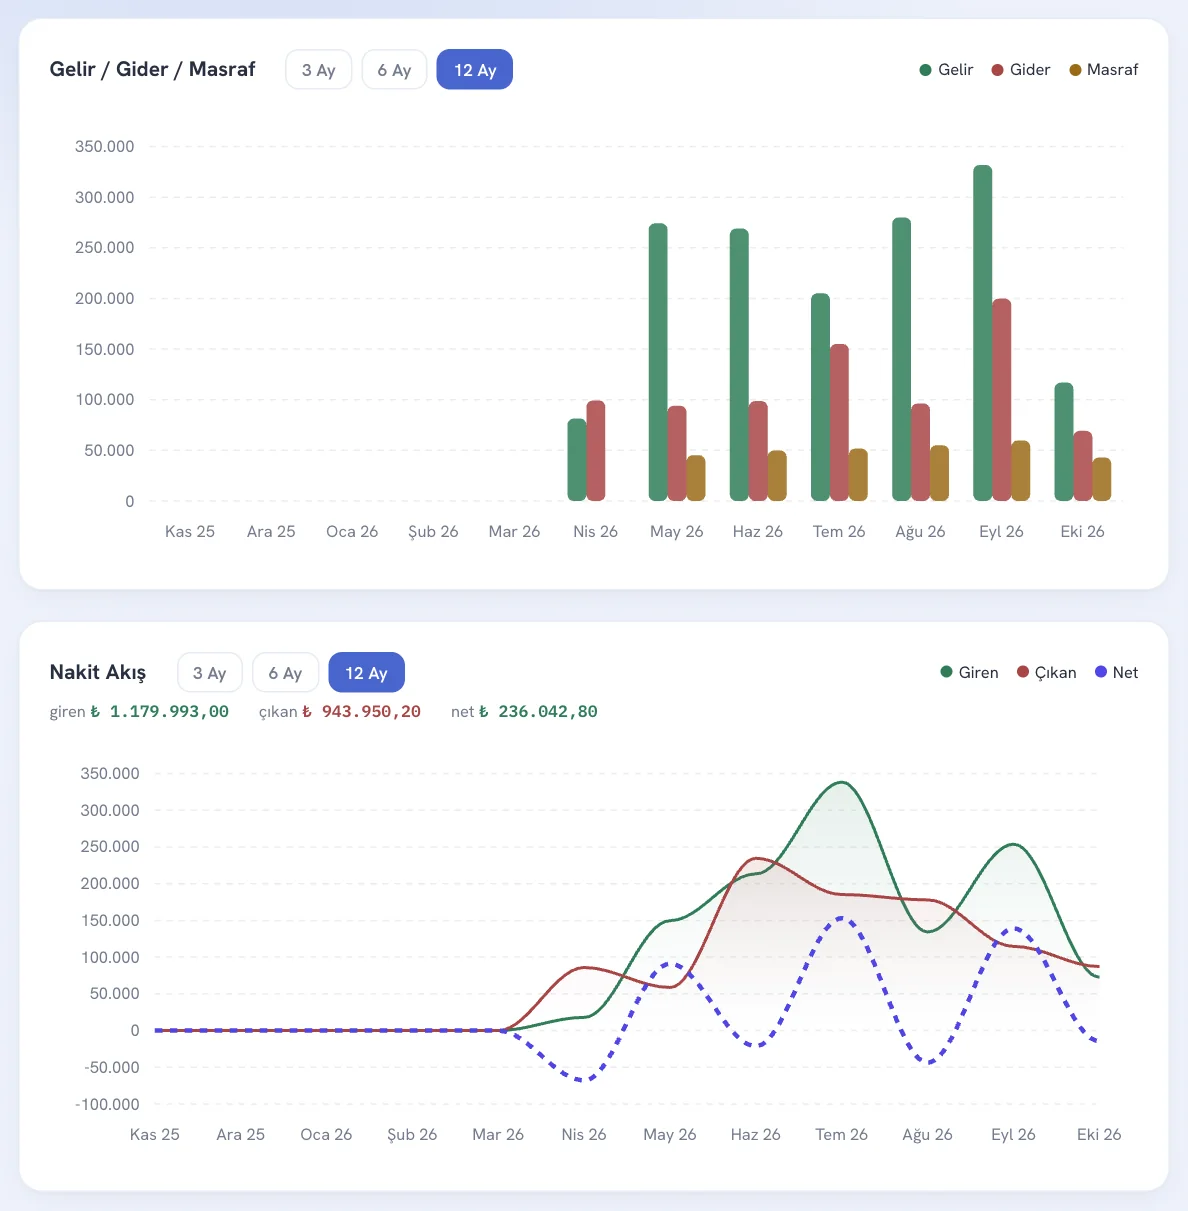This screenshot has width=1188, height=1211.
Task: Switch the Nakit Akış chart to 3 Ay
Action: pyautogui.click(x=210, y=673)
